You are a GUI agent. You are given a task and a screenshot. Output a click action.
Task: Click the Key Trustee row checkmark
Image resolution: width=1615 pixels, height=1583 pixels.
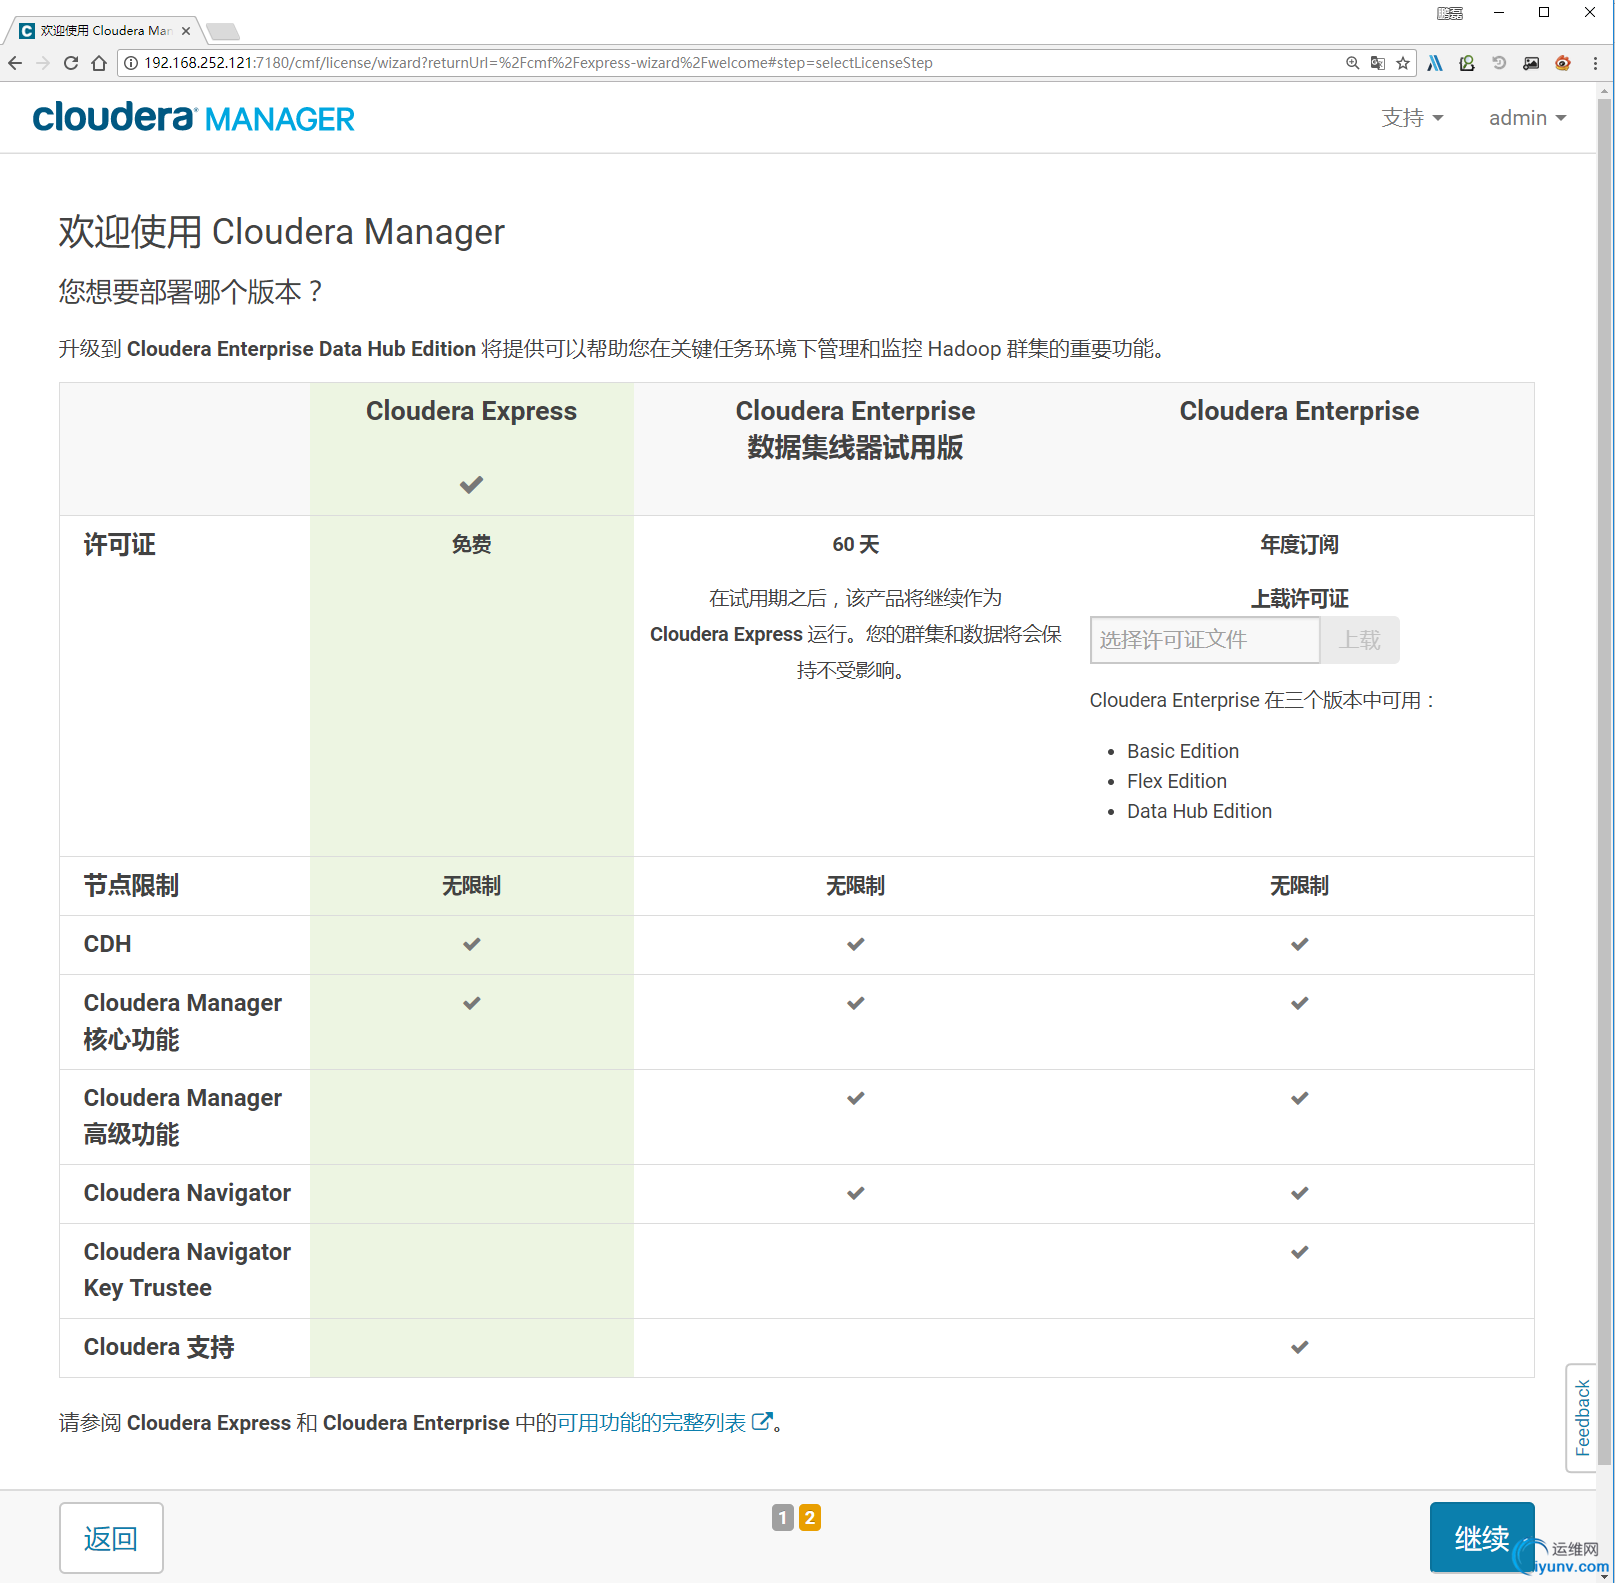coord(1299,1252)
